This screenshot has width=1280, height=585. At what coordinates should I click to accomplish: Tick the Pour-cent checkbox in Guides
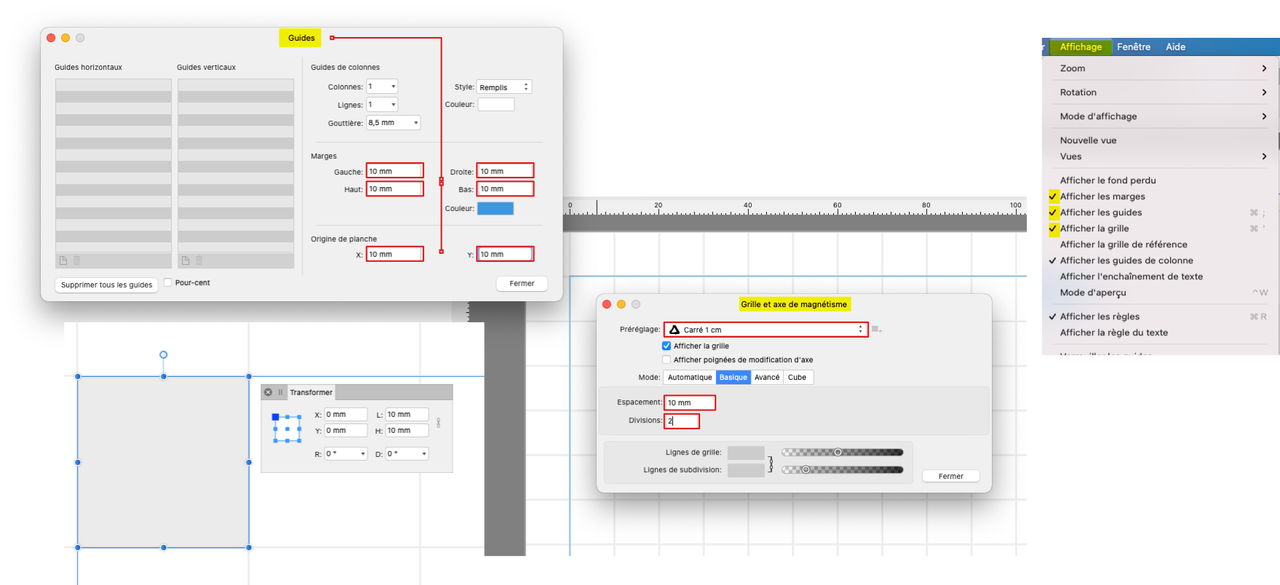point(168,283)
